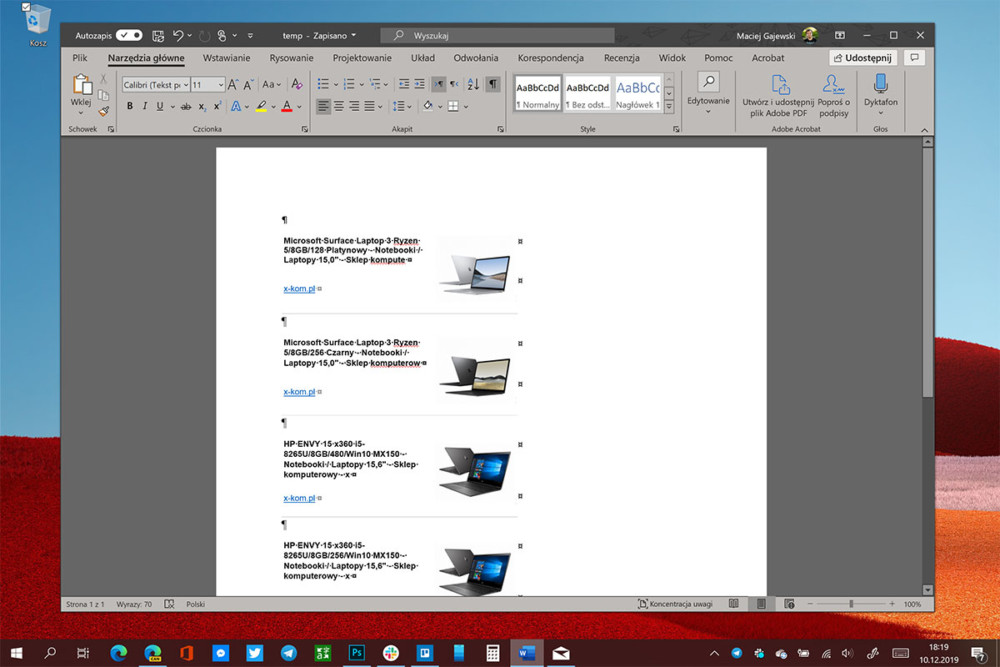Screen dimensions: 1000x667
Task: Increase font size with the larger A
Action: [233, 84]
